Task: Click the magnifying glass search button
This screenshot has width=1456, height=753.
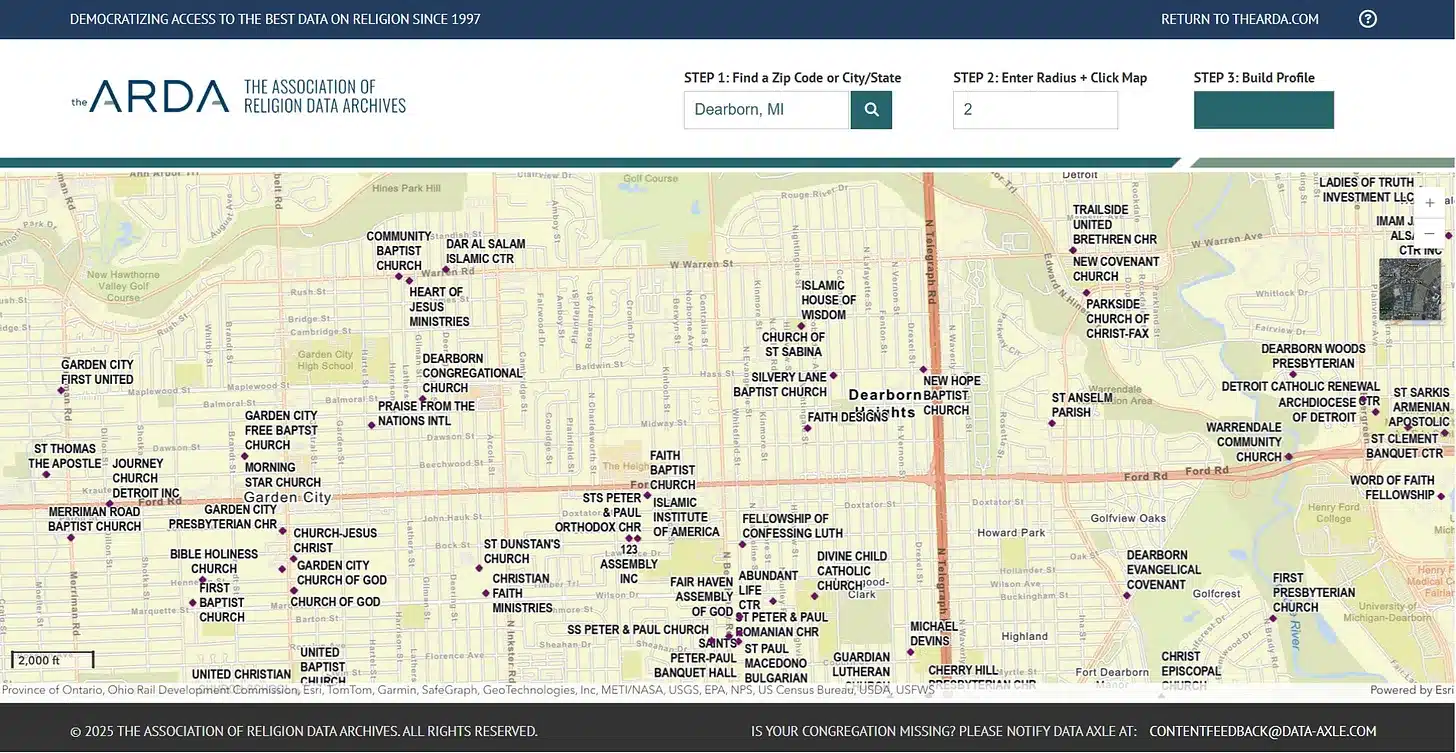Action: click(871, 110)
